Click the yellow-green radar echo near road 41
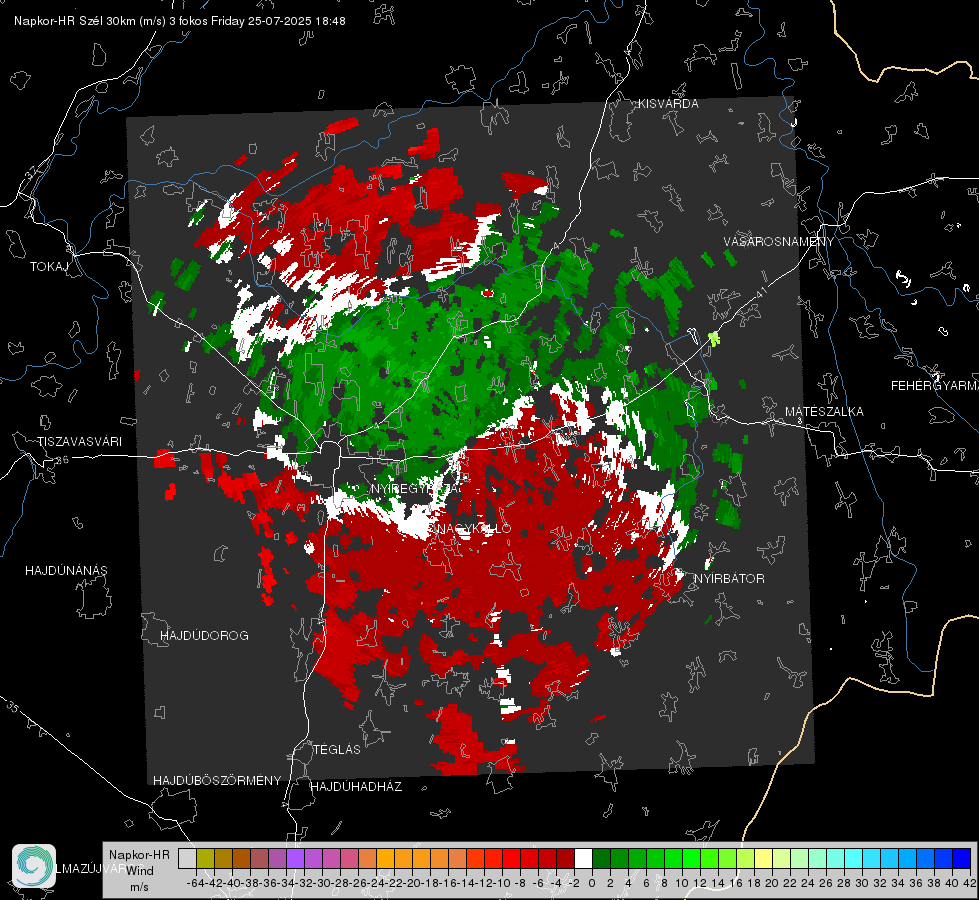Image resolution: width=979 pixels, height=900 pixels. click(x=714, y=339)
